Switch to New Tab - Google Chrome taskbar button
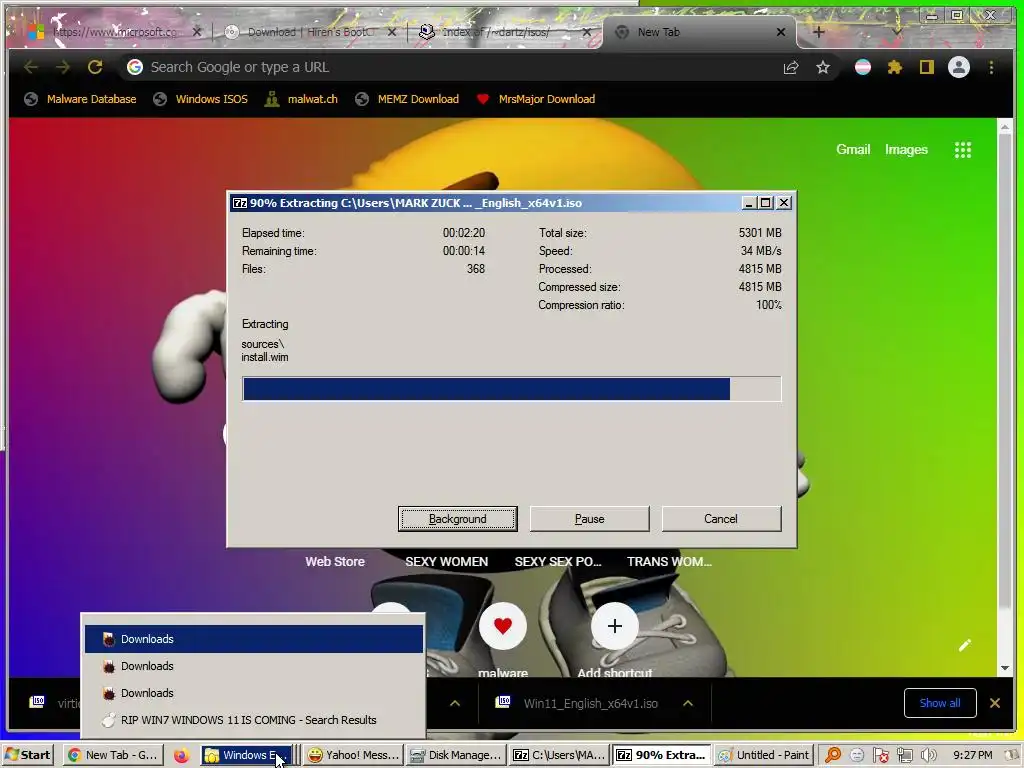The width and height of the screenshot is (1024, 768). point(112,756)
